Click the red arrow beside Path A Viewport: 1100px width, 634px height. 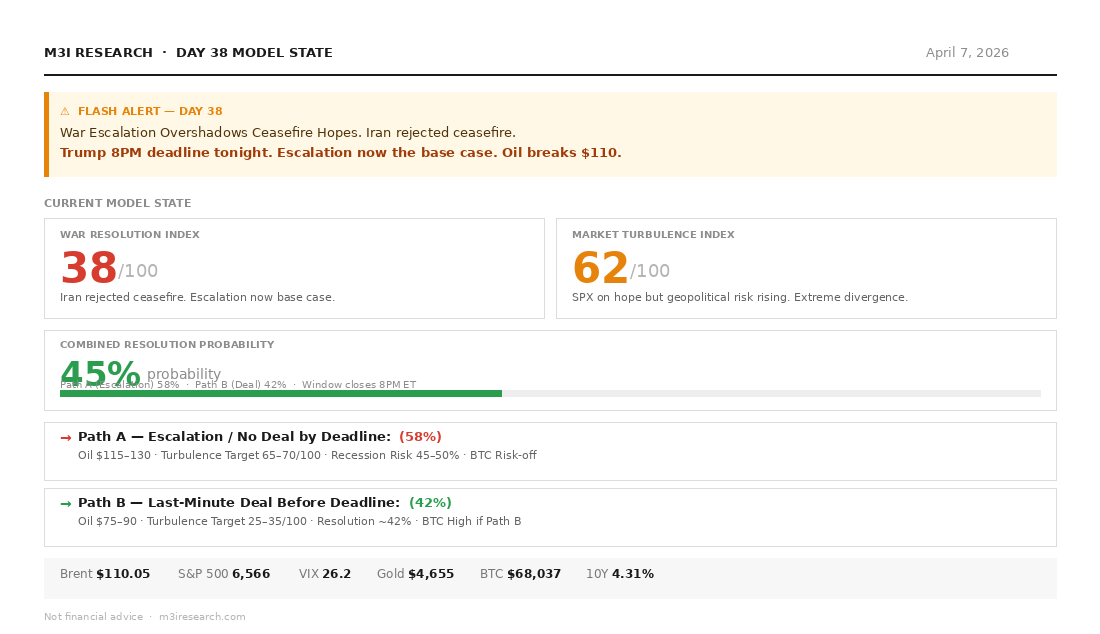click(x=66, y=438)
